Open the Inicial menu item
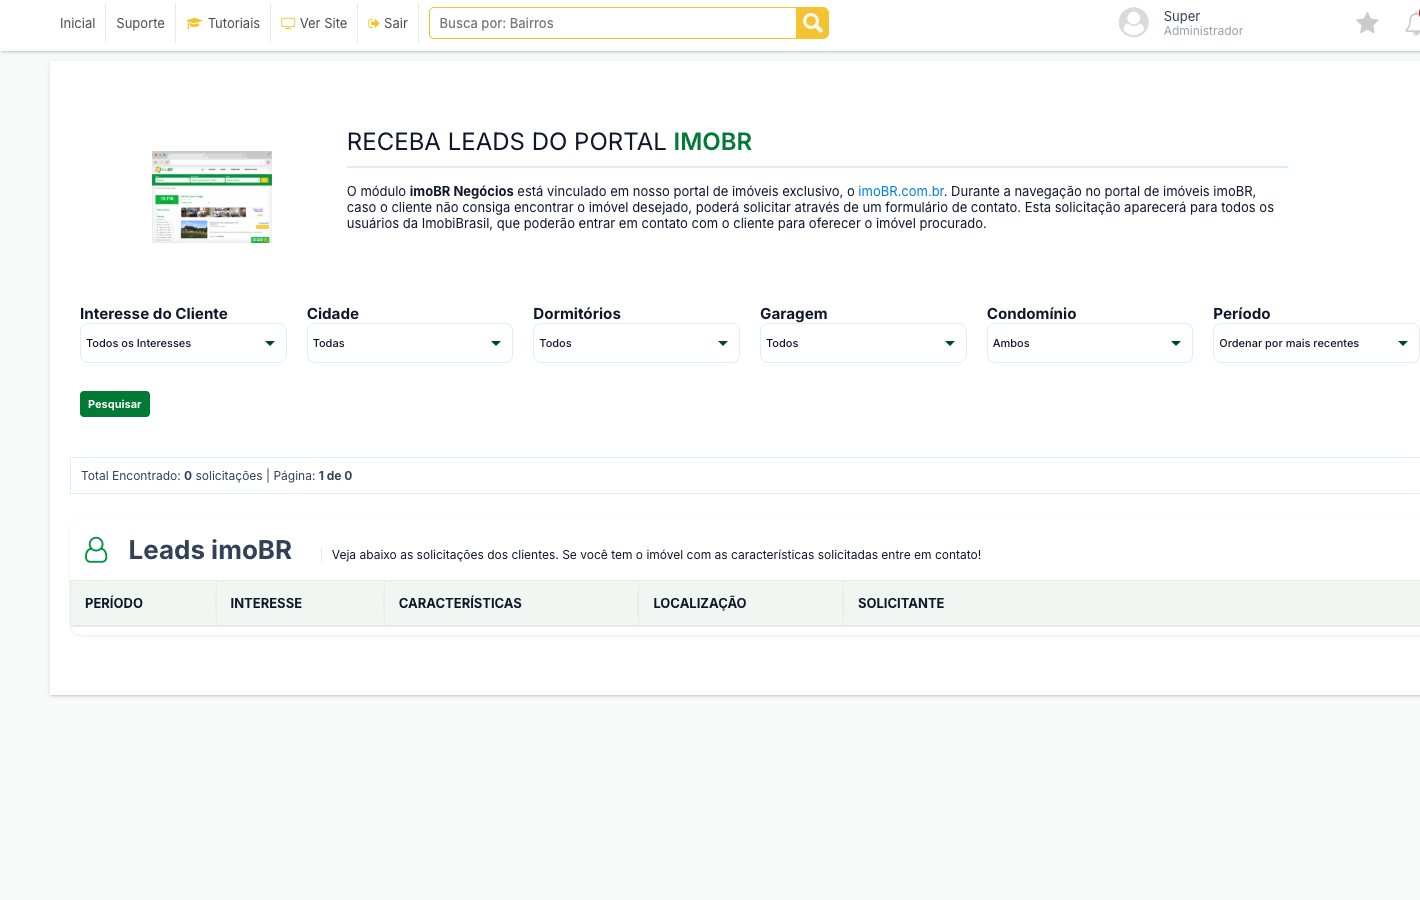 [77, 23]
